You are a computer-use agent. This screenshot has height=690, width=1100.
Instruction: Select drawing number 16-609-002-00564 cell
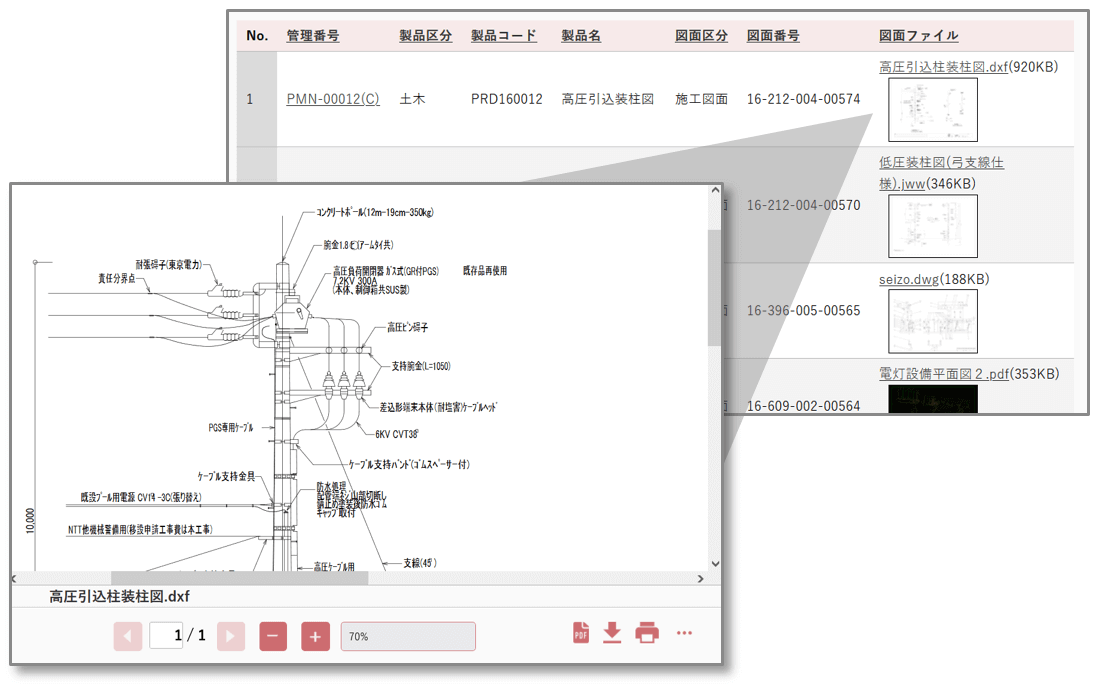click(x=803, y=405)
